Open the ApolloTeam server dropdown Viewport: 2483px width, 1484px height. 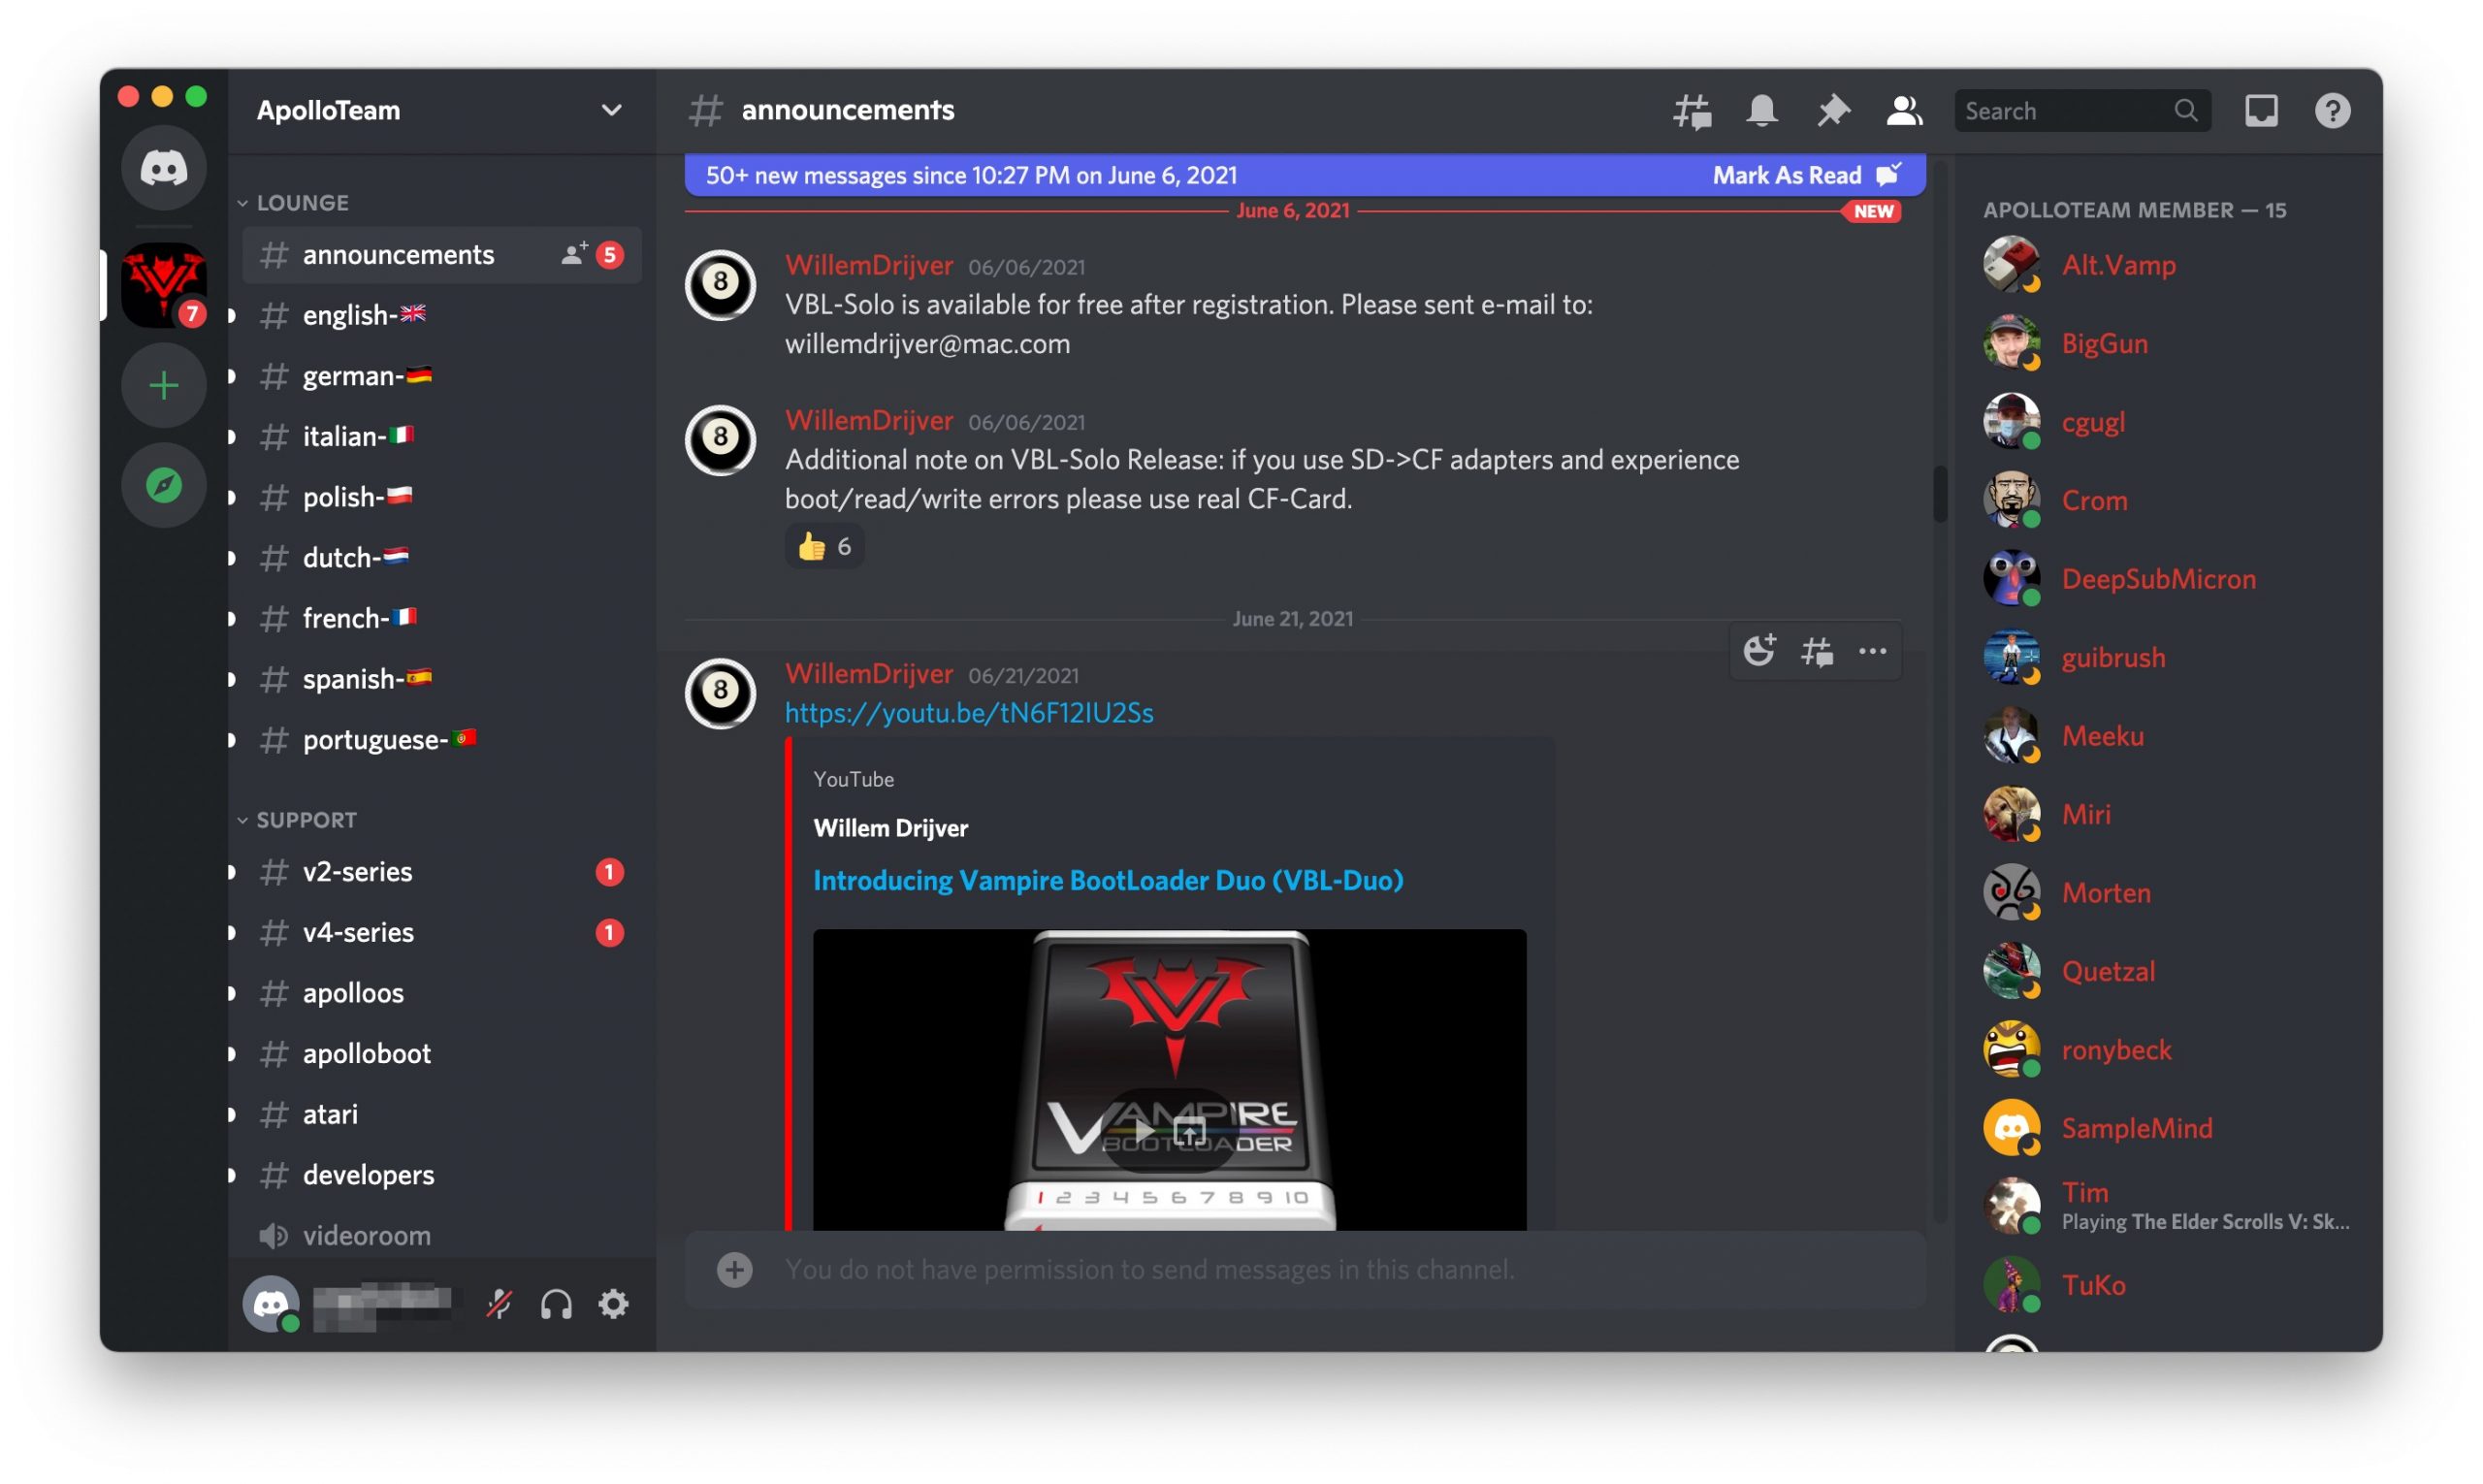[611, 110]
